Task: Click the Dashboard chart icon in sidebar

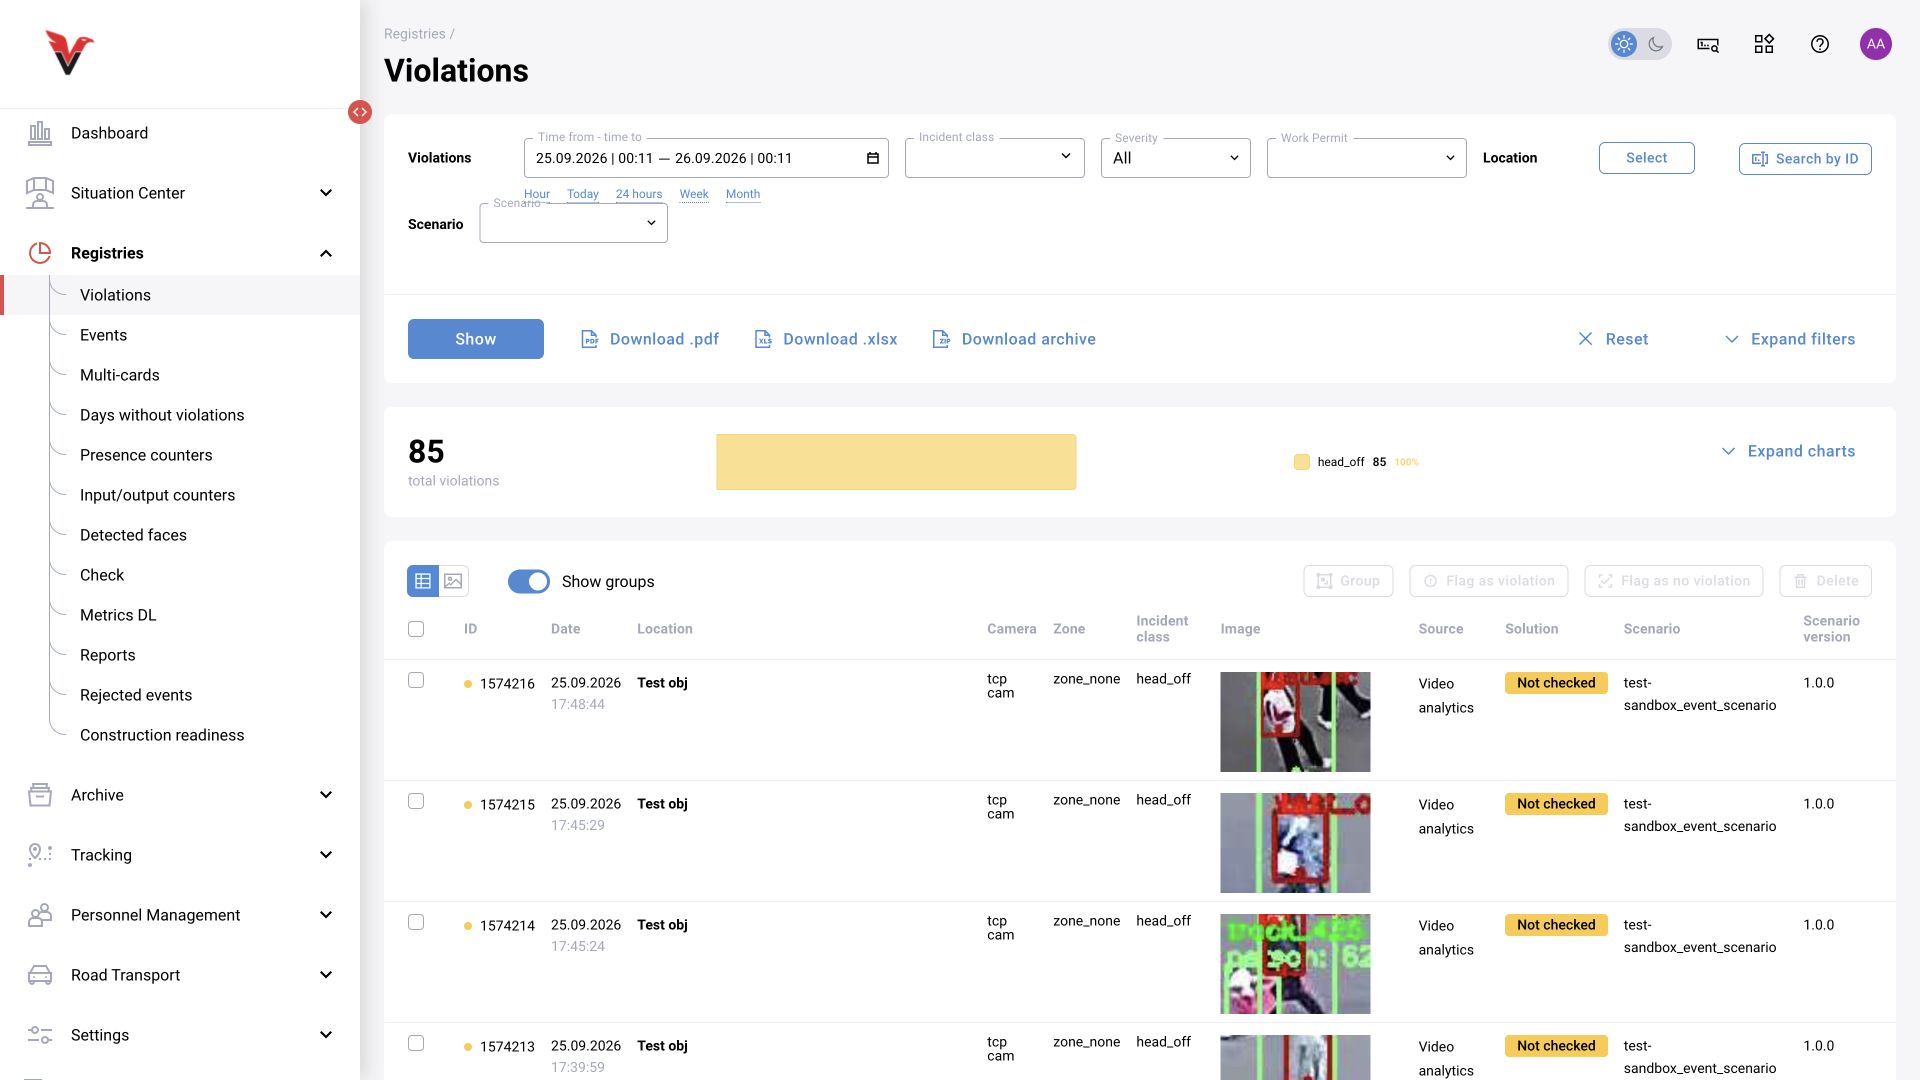Action: (40, 133)
